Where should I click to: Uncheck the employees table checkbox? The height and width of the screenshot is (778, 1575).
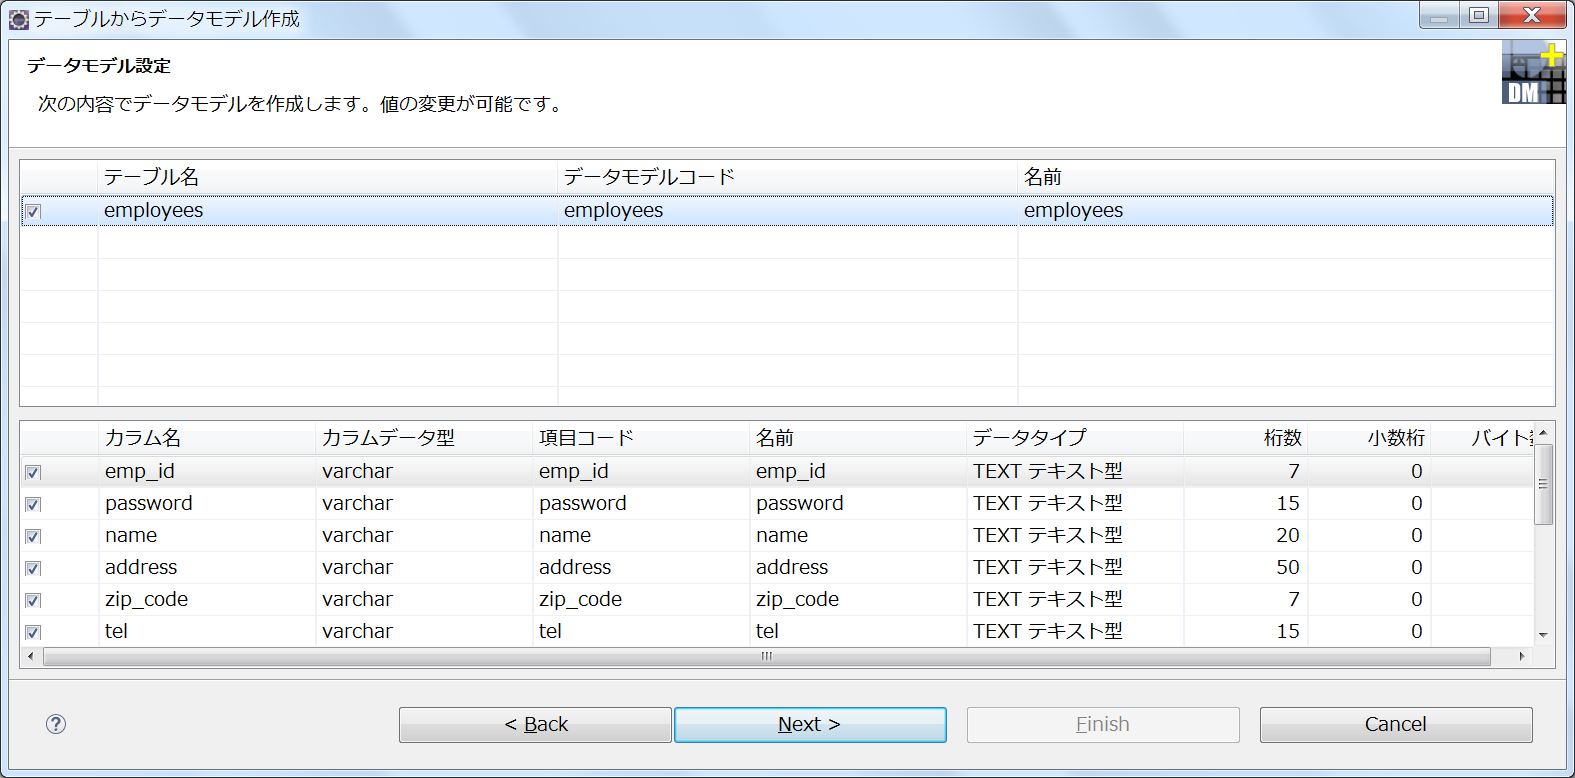[33, 212]
